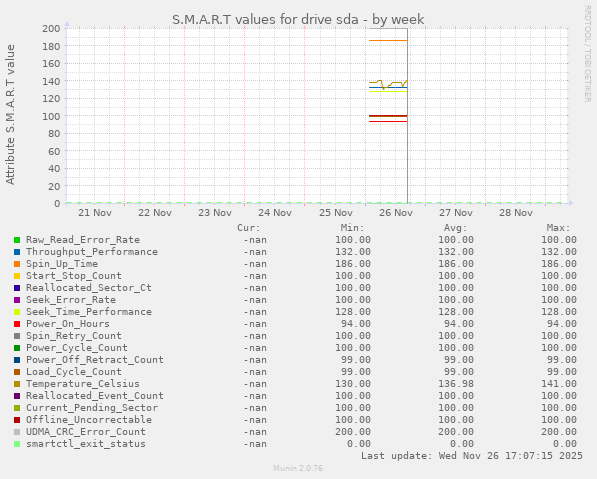Viewport: 597px width, 479px height.
Task: Click the orange Spin_Up_Time line on the graph
Action: pos(388,40)
